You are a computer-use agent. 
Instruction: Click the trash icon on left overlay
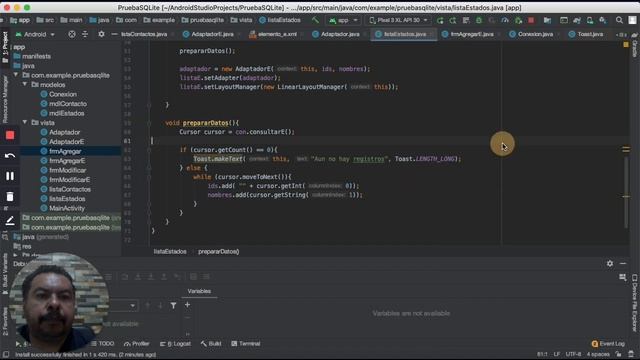[10, 196]
